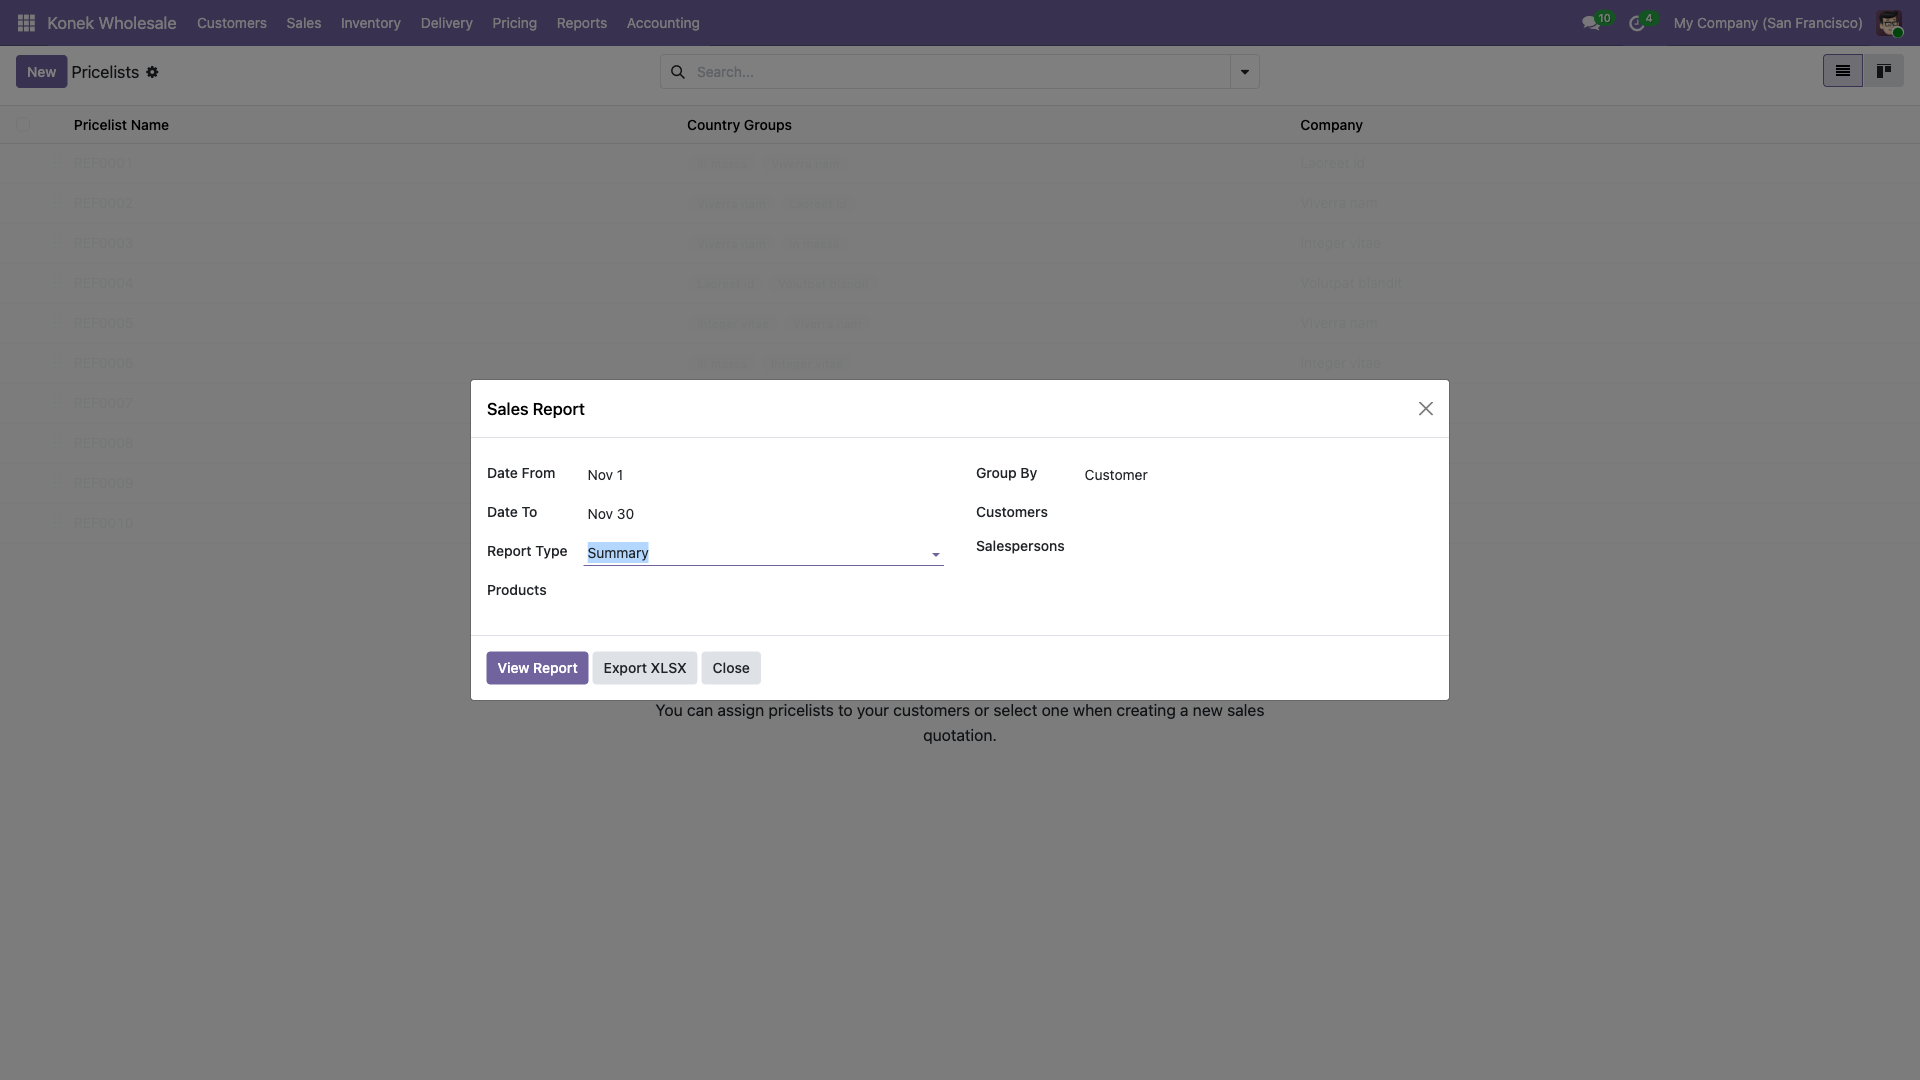
Task: Expand the Report Type dropdown arrow
Action: pos(935,554)
